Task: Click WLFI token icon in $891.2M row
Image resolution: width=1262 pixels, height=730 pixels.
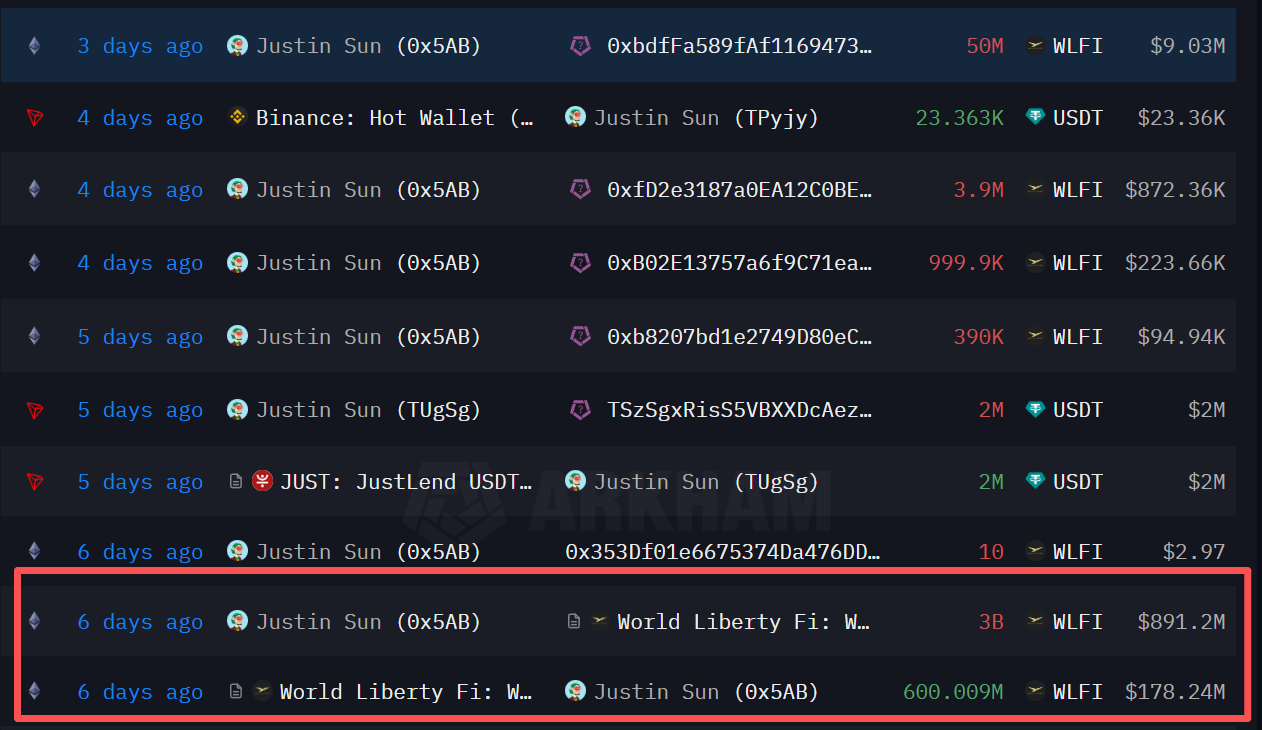Action: pyautogui.click(x=1035, y=621)
